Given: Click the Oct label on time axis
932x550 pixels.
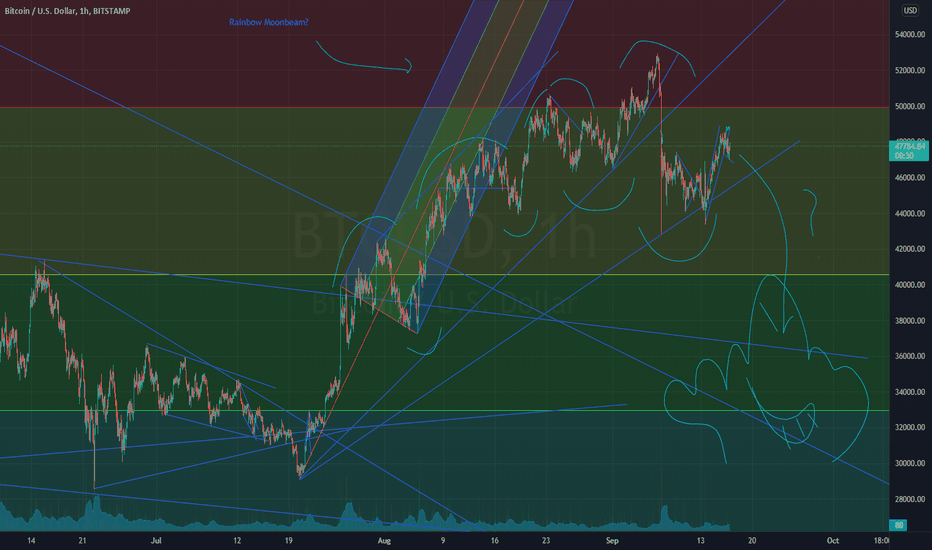Looking at the screenshot, I should pos(833,540).
